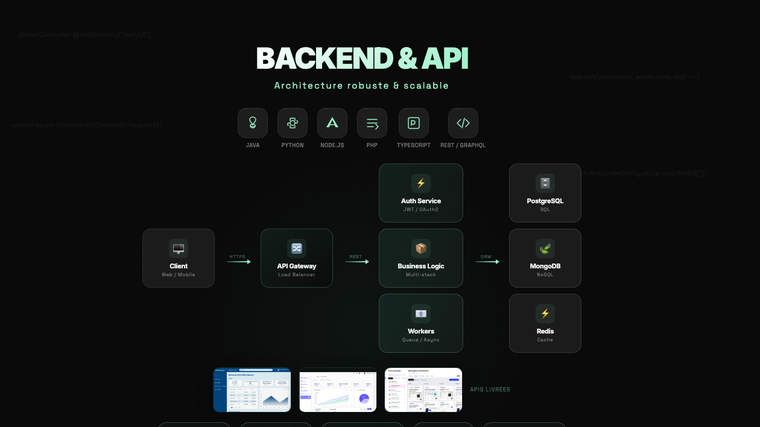The width and height of the screenshot is (760, 427).
Task: Click the 'APIS LIVRÉES' label
Action: click(490, 389)
